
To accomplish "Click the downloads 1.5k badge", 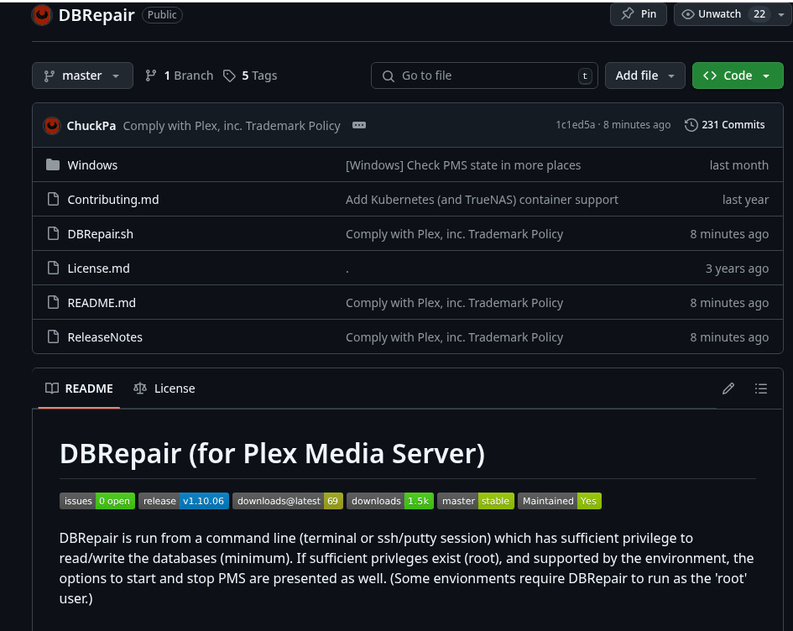I will click(390, 501).
